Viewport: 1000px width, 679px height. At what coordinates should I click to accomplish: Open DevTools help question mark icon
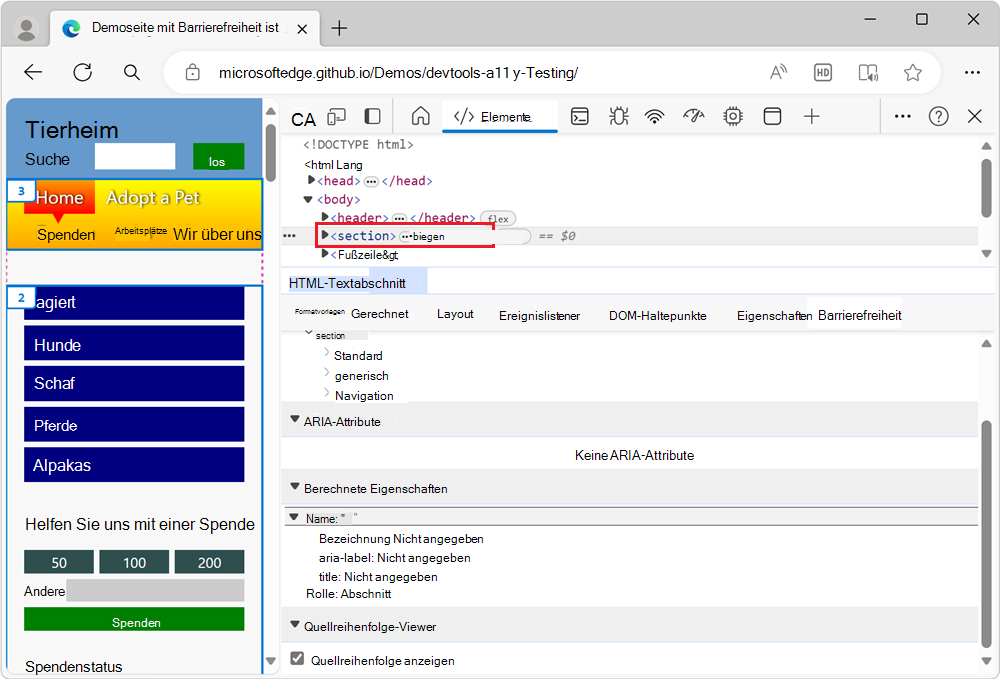[x=938, y=116]
